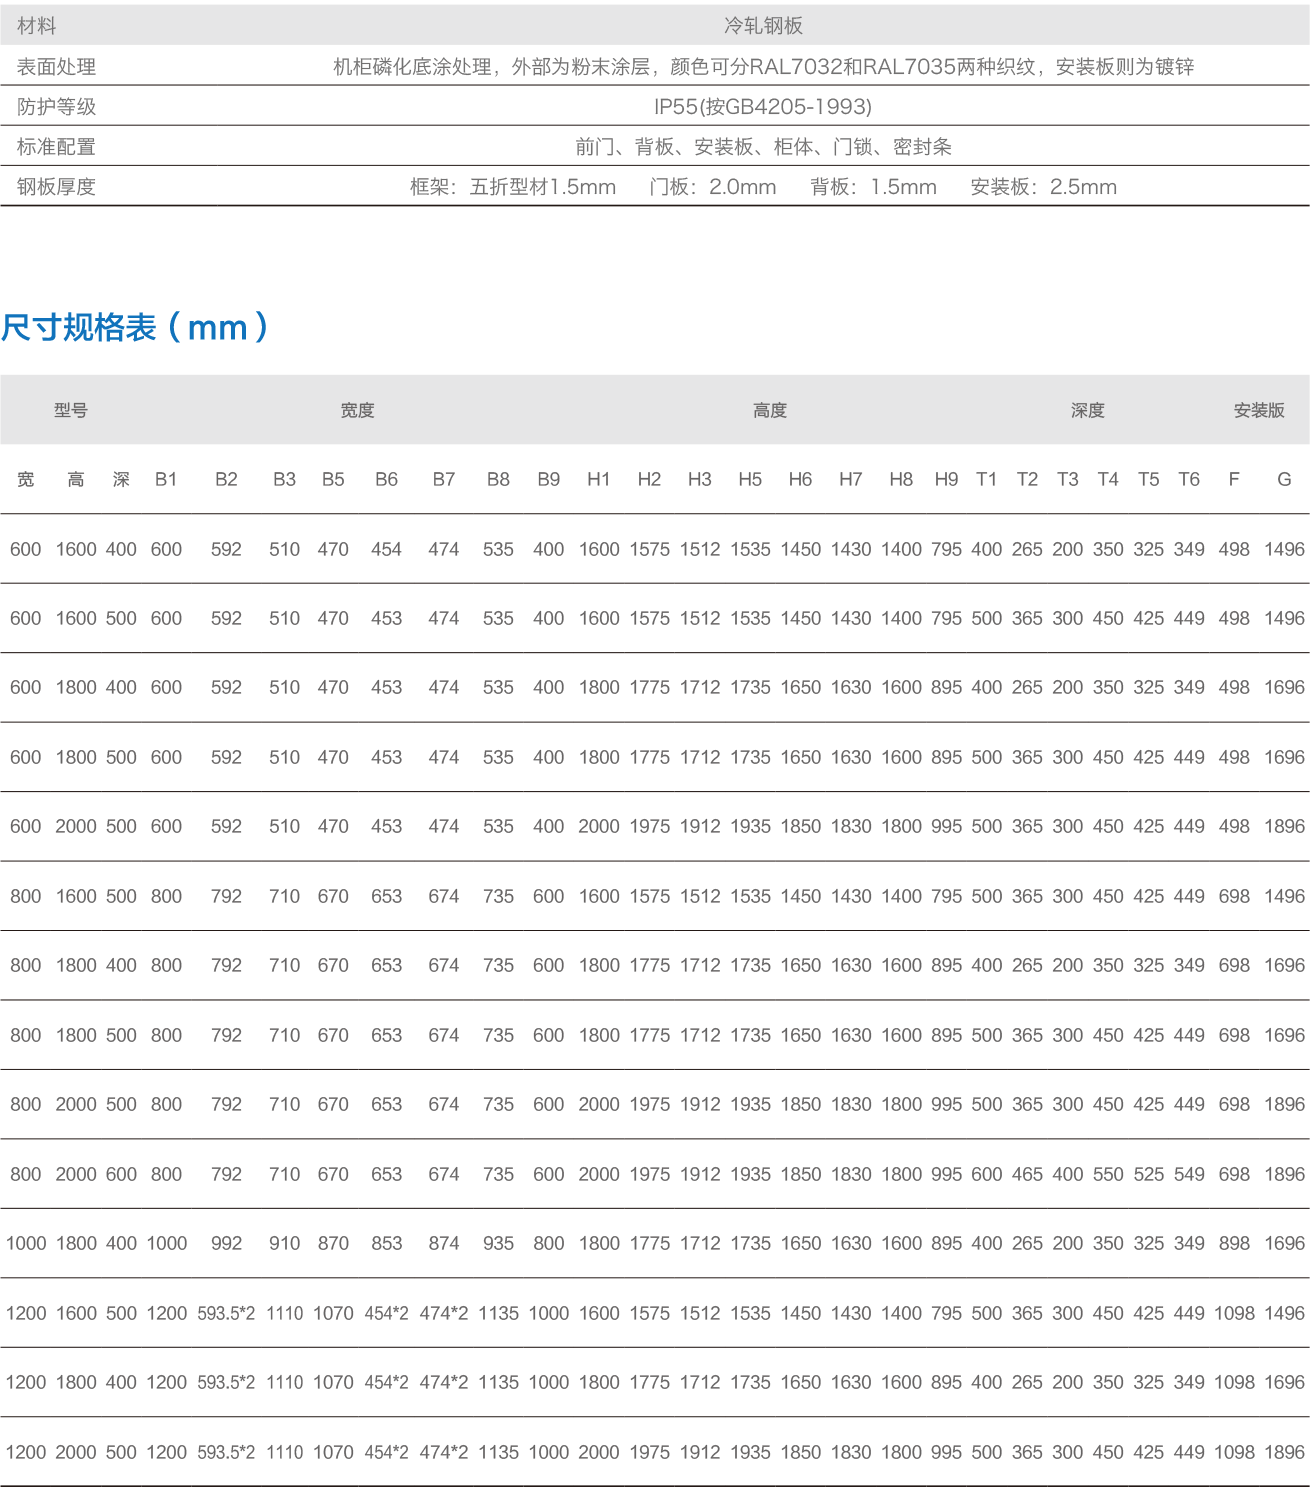Select the 材料 row label
The image size is (1311, 1492).
click(37, 26)
